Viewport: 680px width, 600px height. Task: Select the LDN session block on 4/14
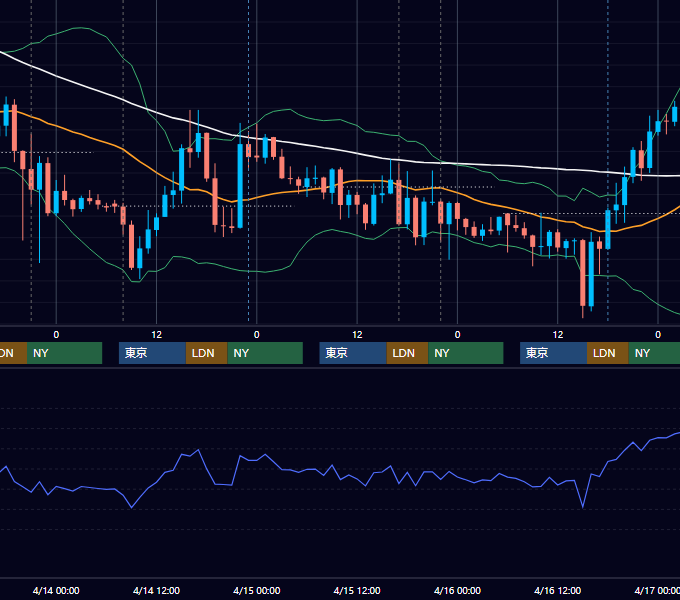[206, 353]
